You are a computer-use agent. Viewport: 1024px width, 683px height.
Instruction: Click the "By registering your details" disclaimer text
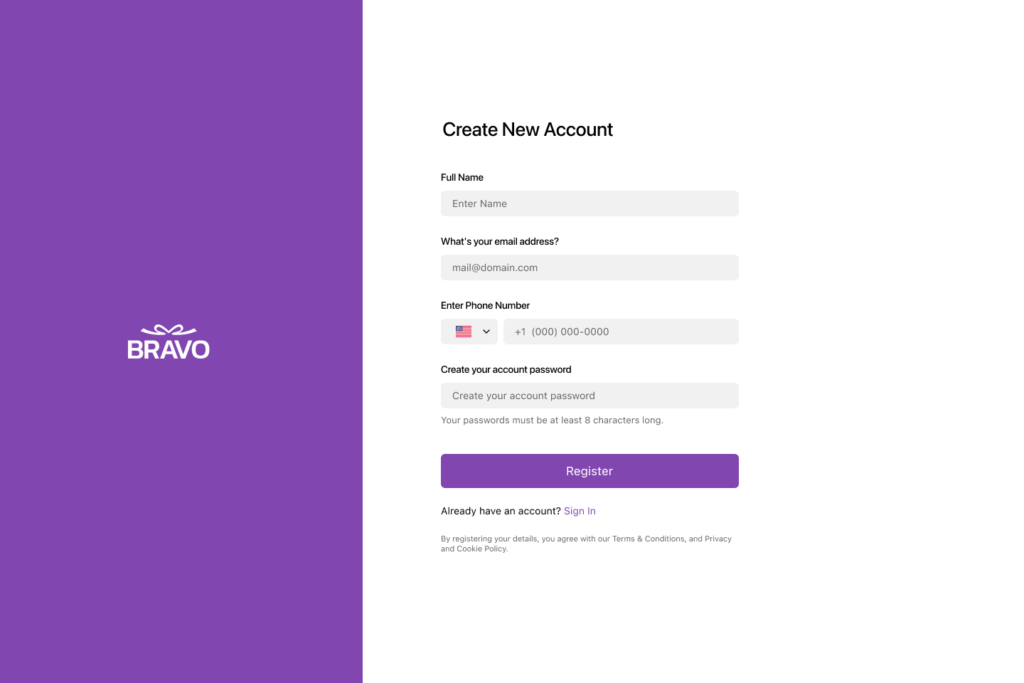point(520,539)
